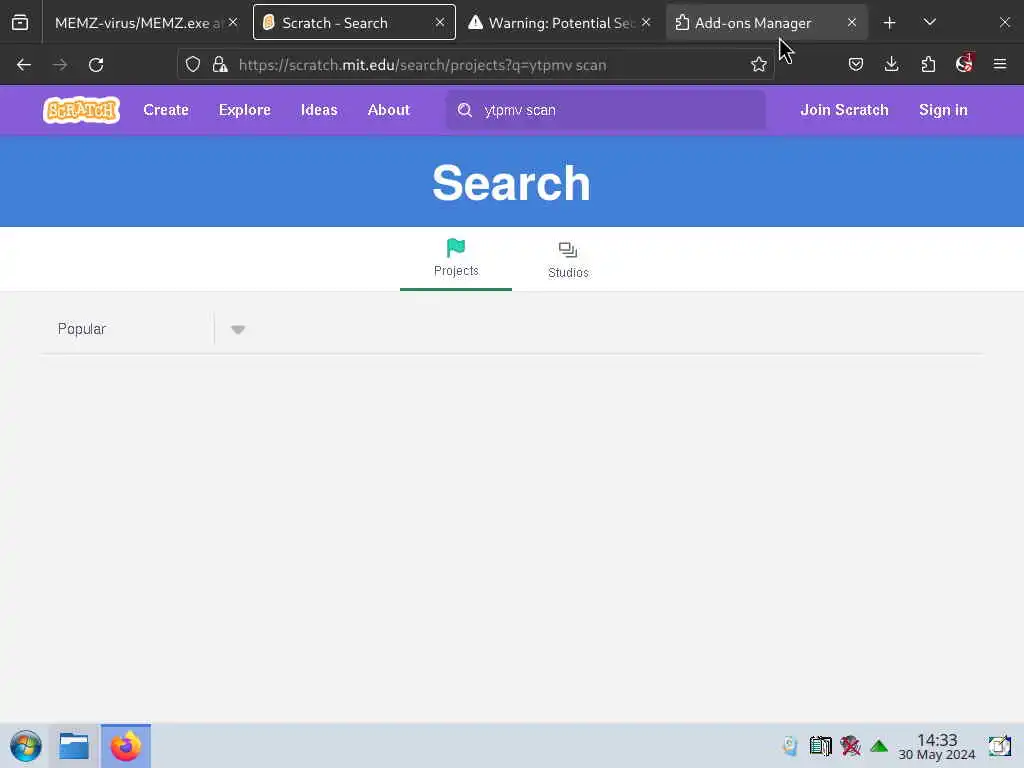This screenshot has height=768, width=1024.
Task: Open the Firefox hamburger menu
Action: click(1000, 65)
